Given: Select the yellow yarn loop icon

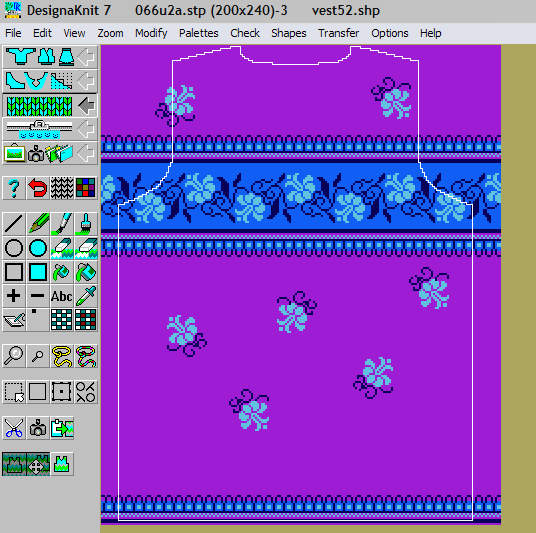Looking at the screenshot, I should 62,356.
